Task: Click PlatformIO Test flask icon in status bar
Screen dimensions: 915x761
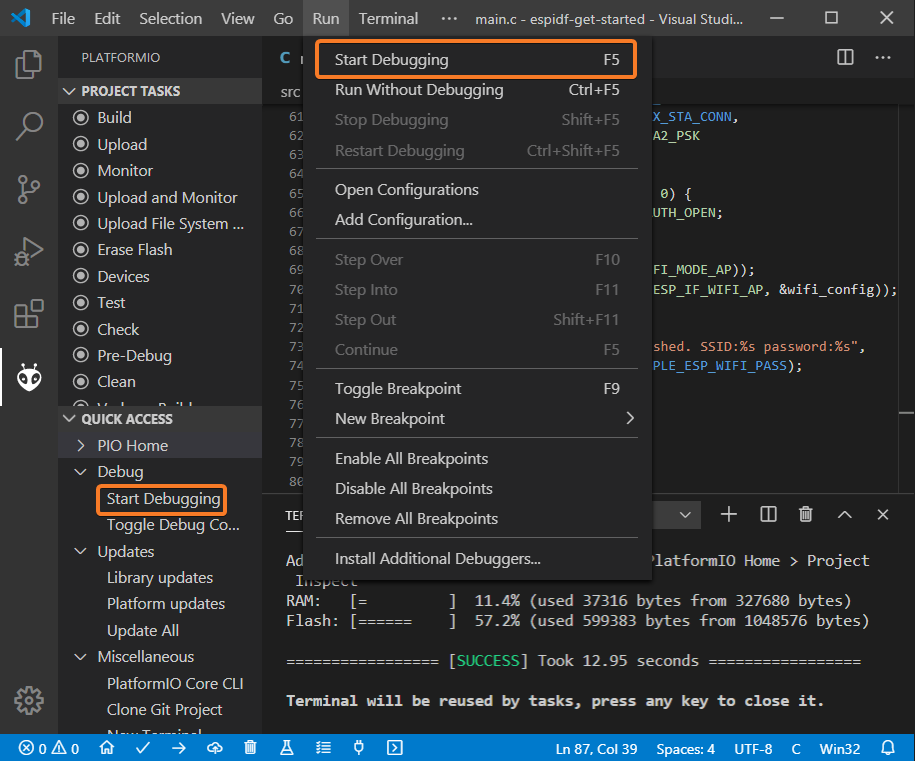Action: (287, 748)
